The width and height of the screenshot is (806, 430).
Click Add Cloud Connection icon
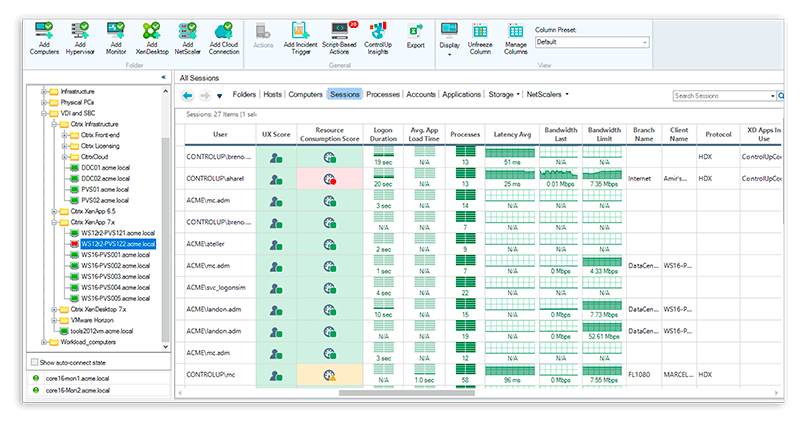[224, 31]
